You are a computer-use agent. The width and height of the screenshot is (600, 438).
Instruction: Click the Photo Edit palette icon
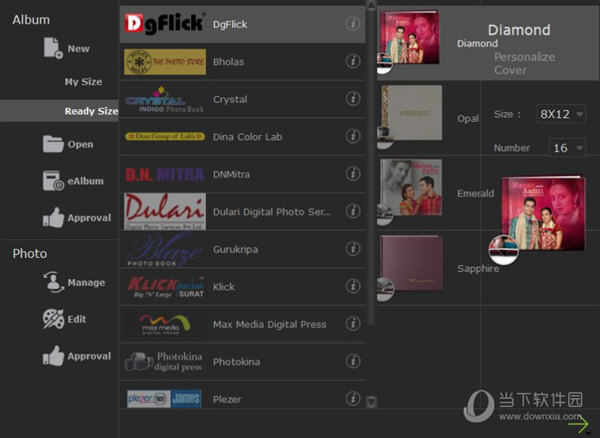point(53,319)
